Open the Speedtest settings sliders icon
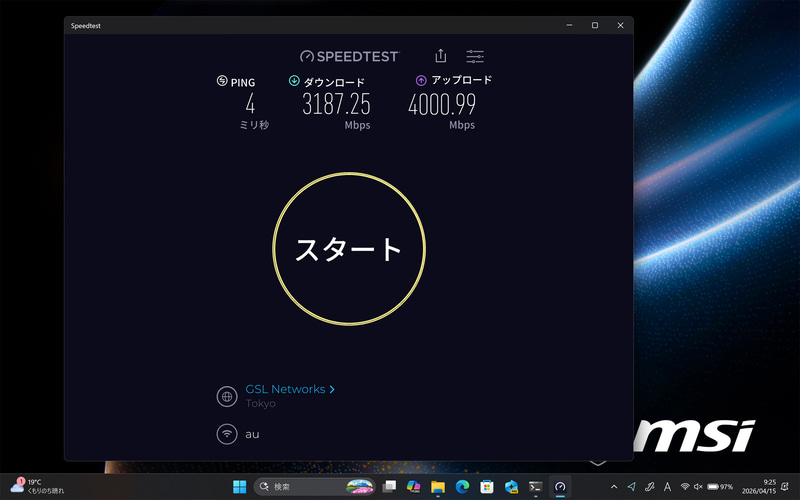800x500 pixels. coord(475,56)
